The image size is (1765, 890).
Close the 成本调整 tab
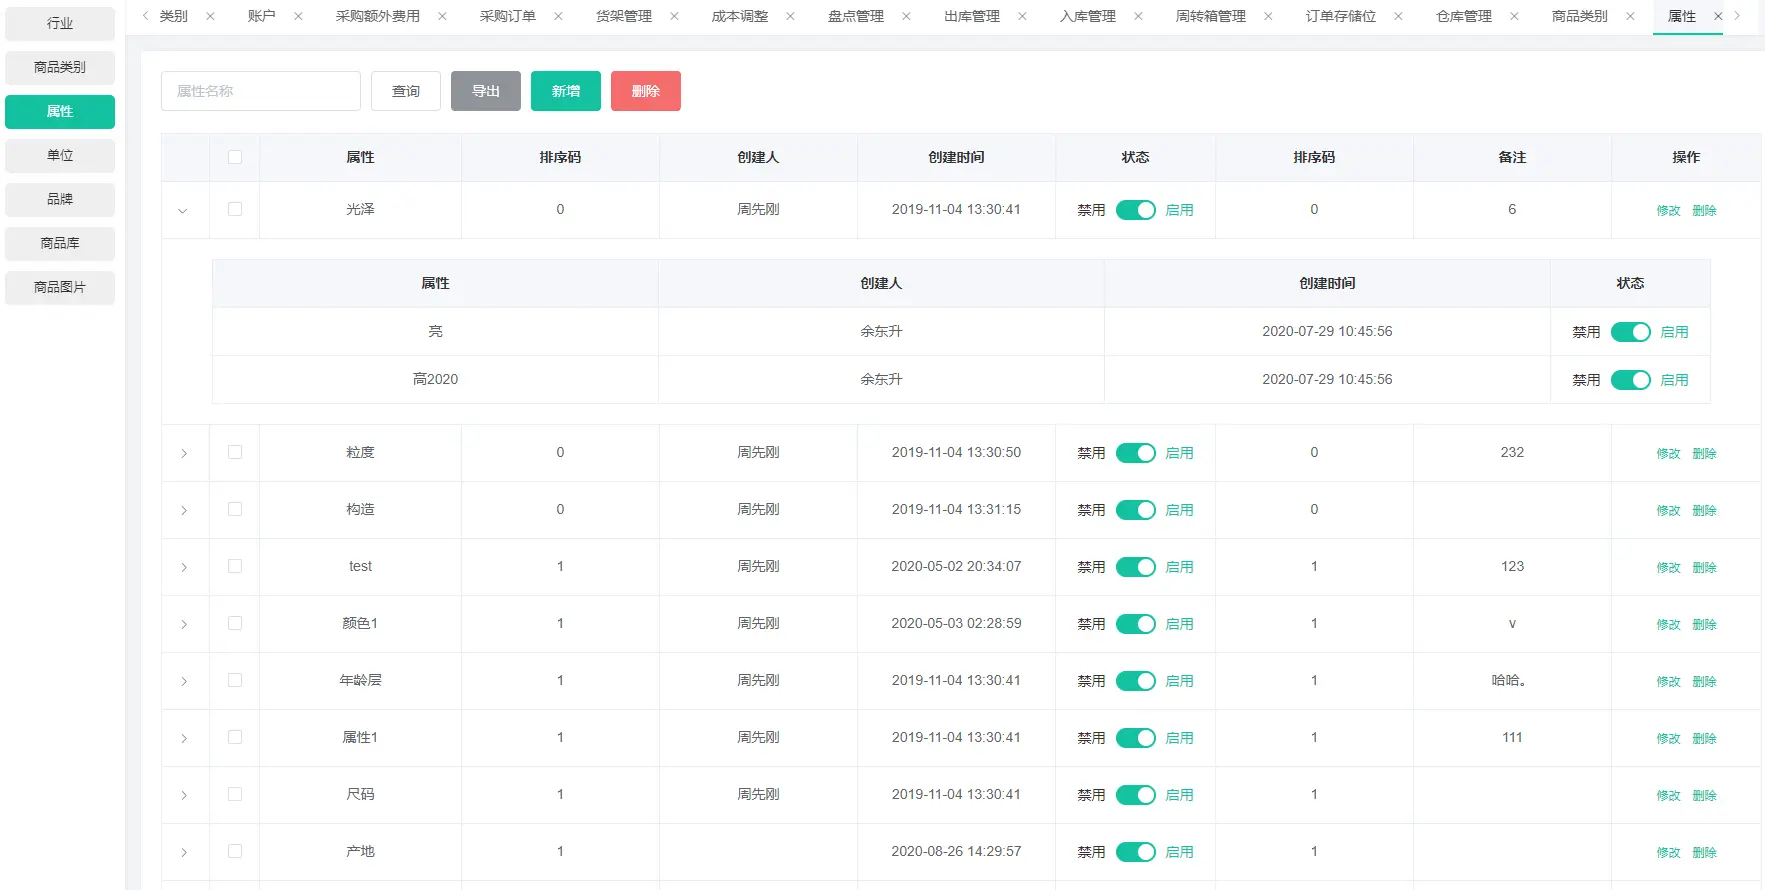[790, 16]
